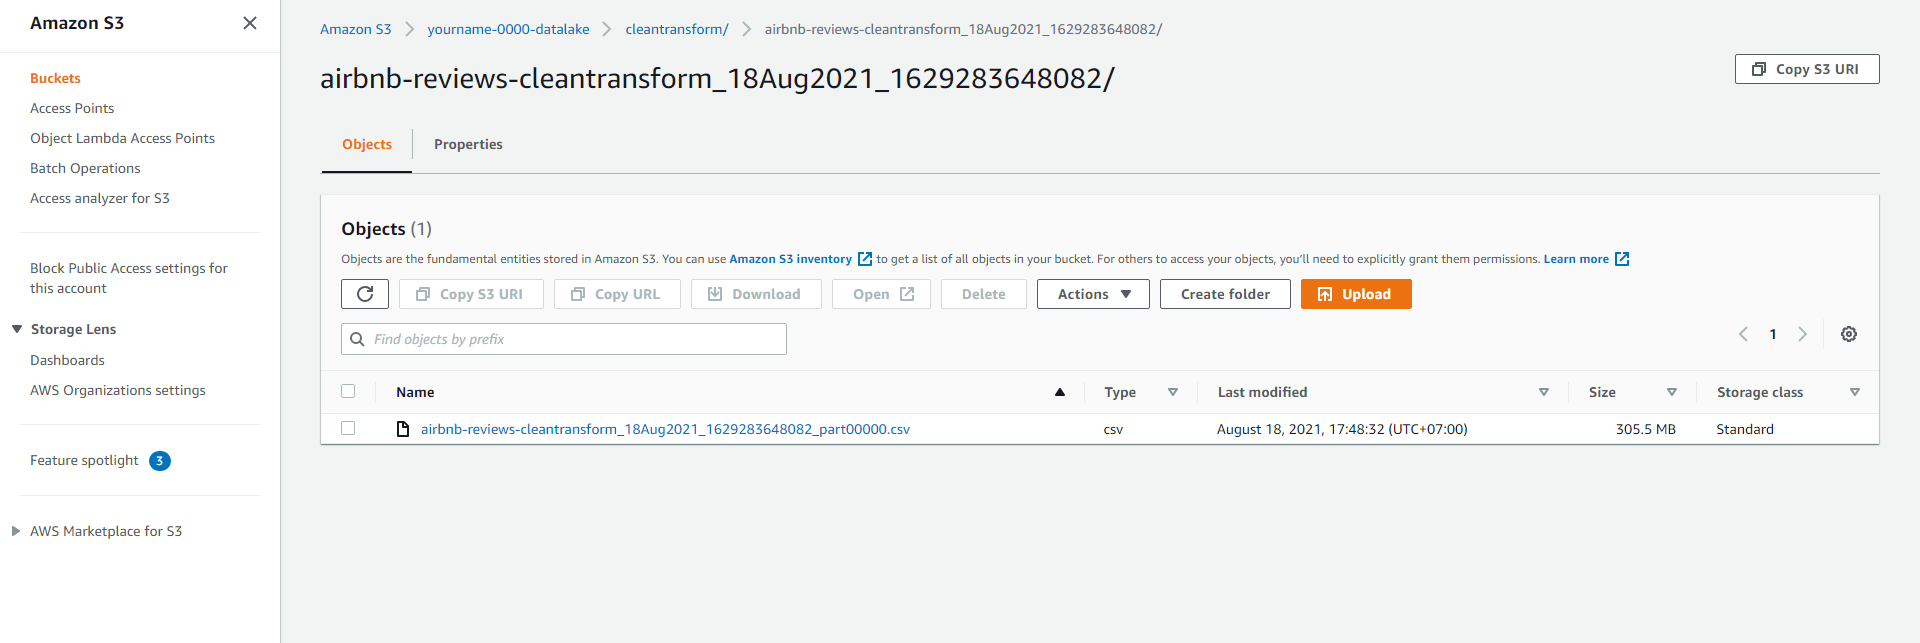Click the csv type cell
This screenshot has height=643, width=1920.
[1113, 429]
